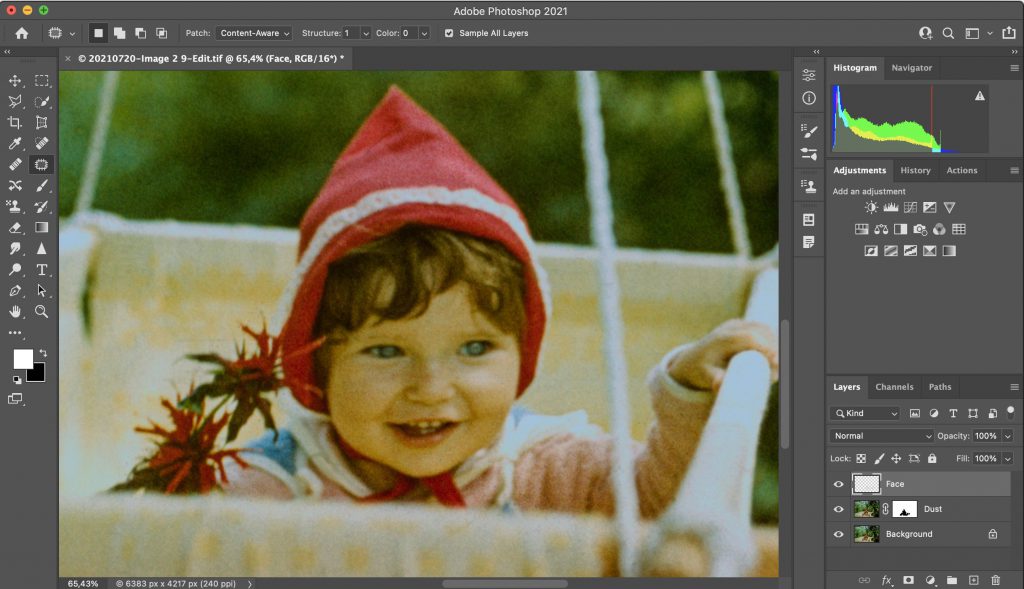Image resolution: width=1024 pixels, height=589 pixels.
Task: Select the Move tool
Action: point(15,81)
